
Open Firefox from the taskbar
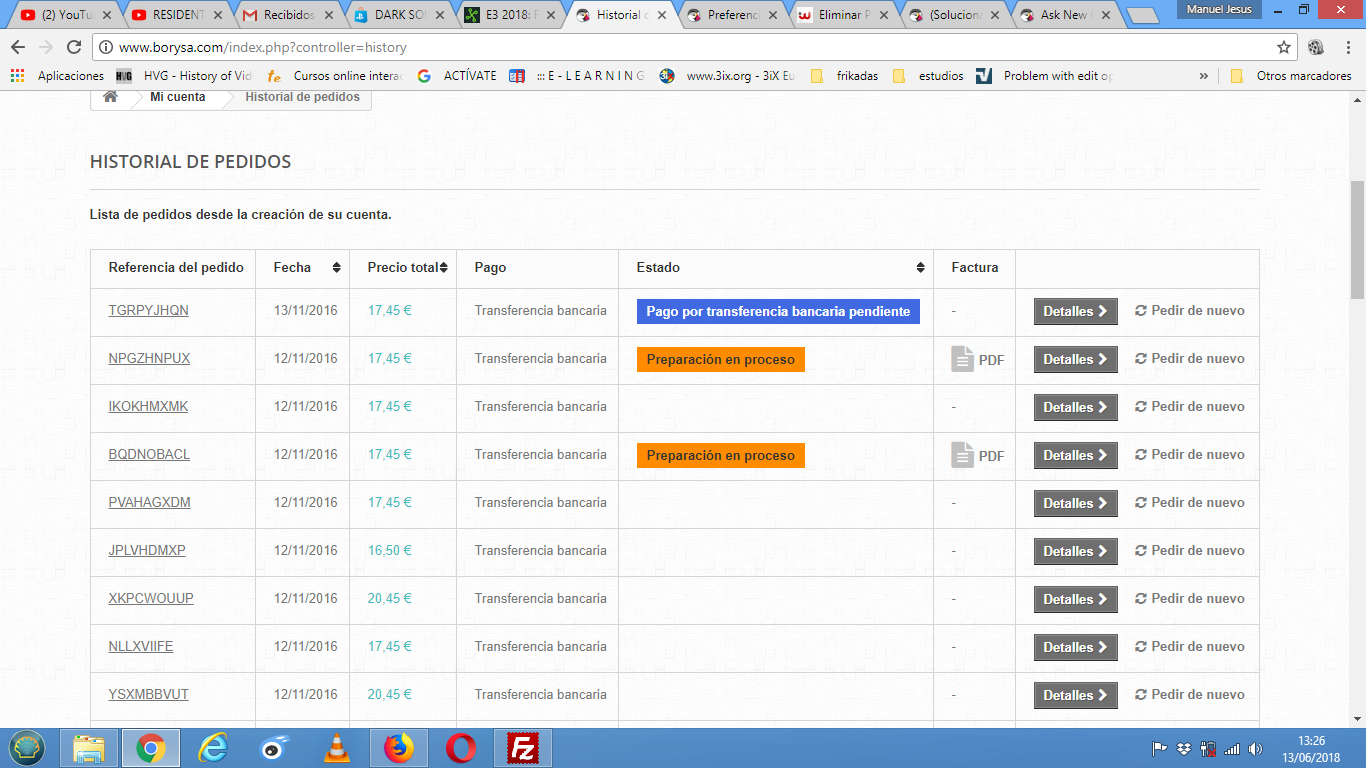pyautogui.click(x=399, y=748)
